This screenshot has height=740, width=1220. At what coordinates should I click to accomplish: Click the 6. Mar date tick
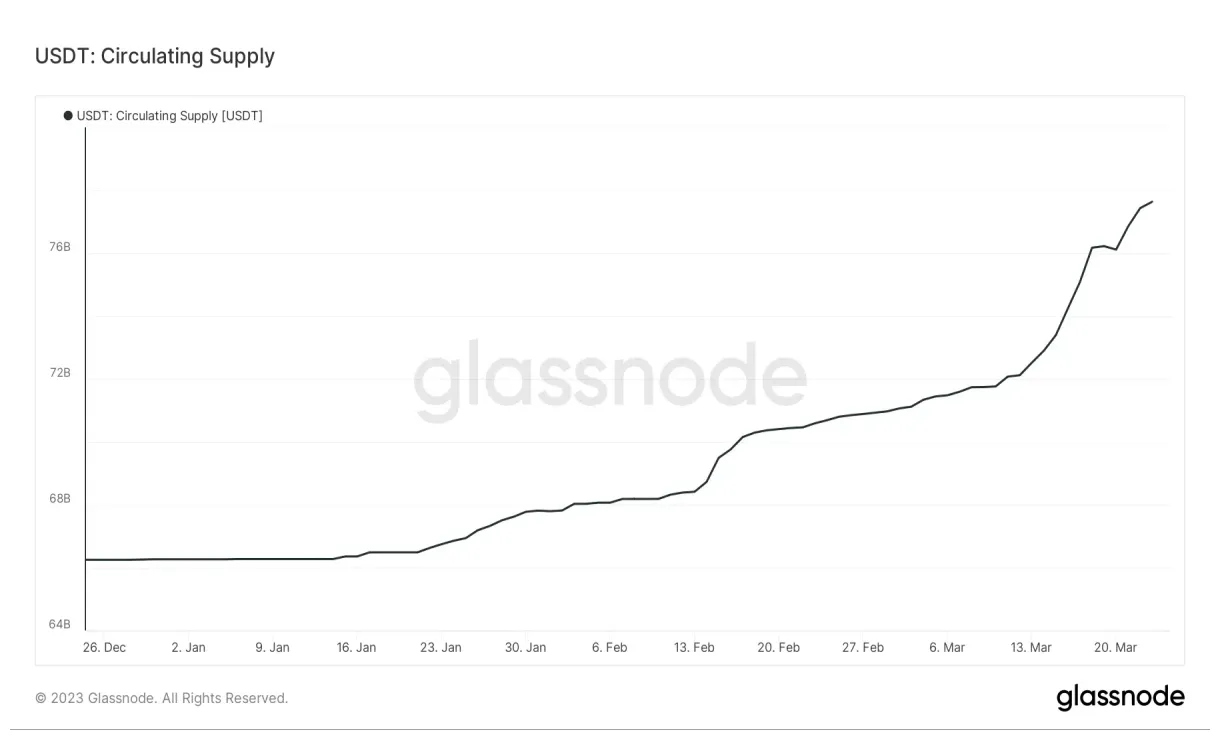(946, 648)
